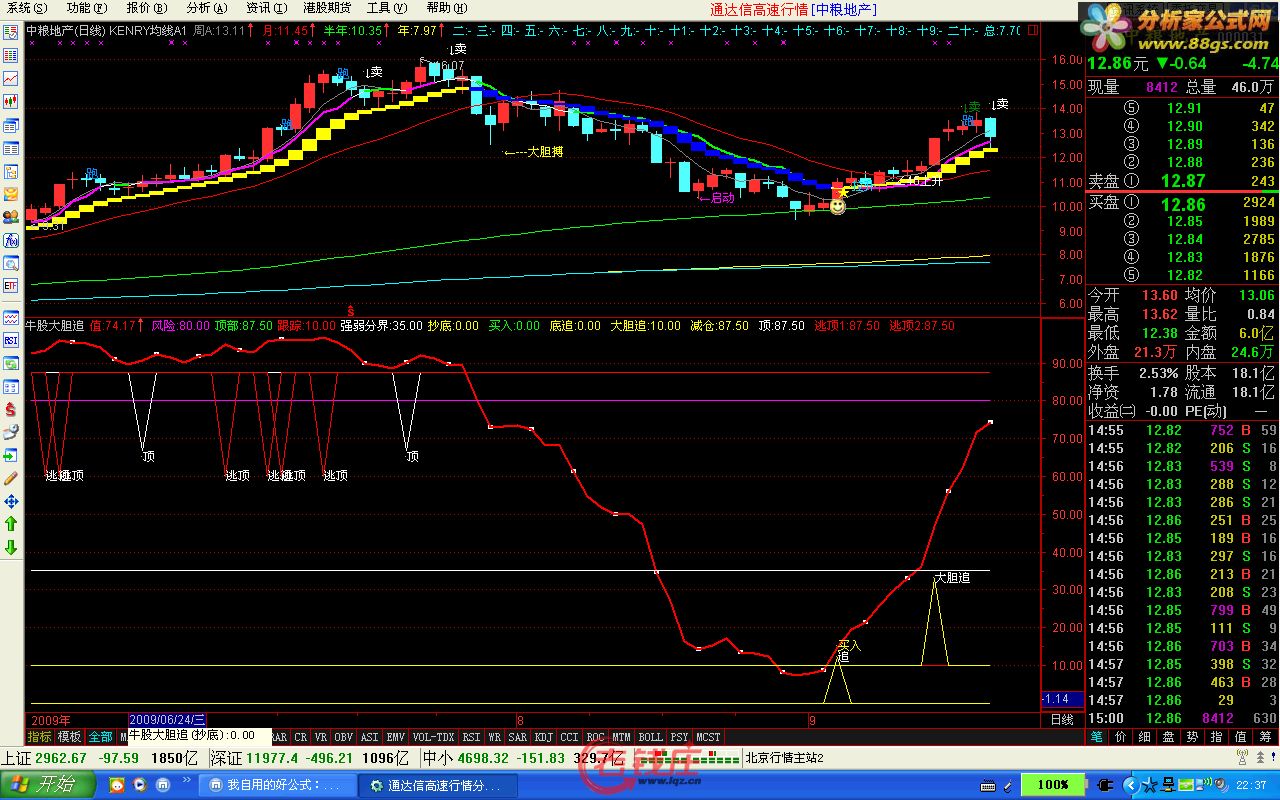Image resolution: width=1280 pixels, height=800 pixels.
Task: Open the 报价(B) menu
Action: click(145, 8)
